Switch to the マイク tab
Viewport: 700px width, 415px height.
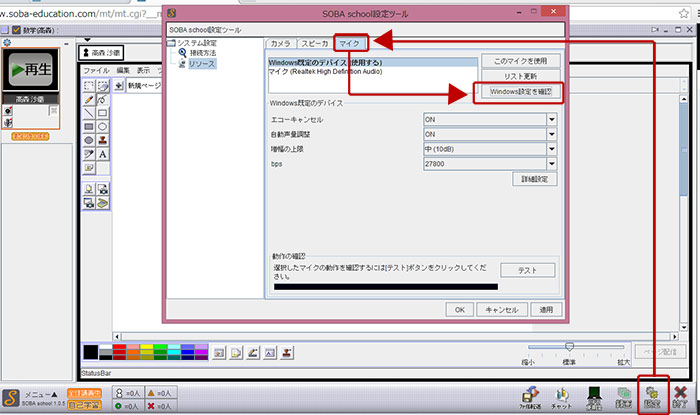point(349,43)
